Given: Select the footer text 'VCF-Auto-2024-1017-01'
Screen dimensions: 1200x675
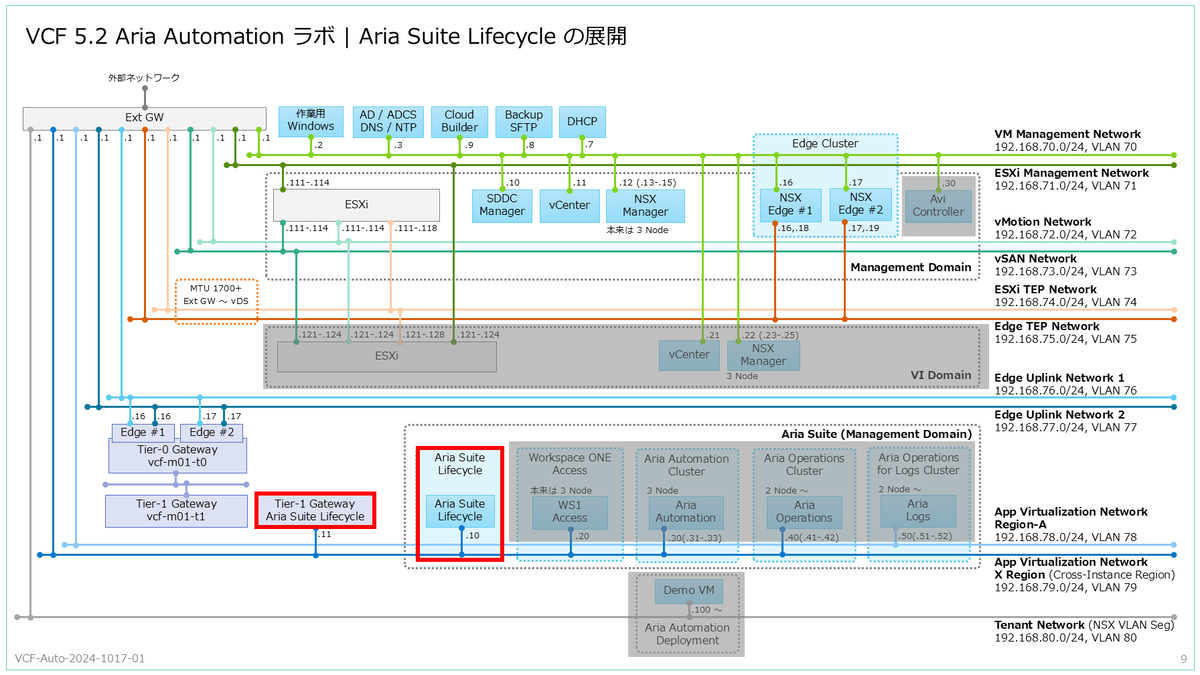Looking at the screenshot, I should click(x=80, y=659).
